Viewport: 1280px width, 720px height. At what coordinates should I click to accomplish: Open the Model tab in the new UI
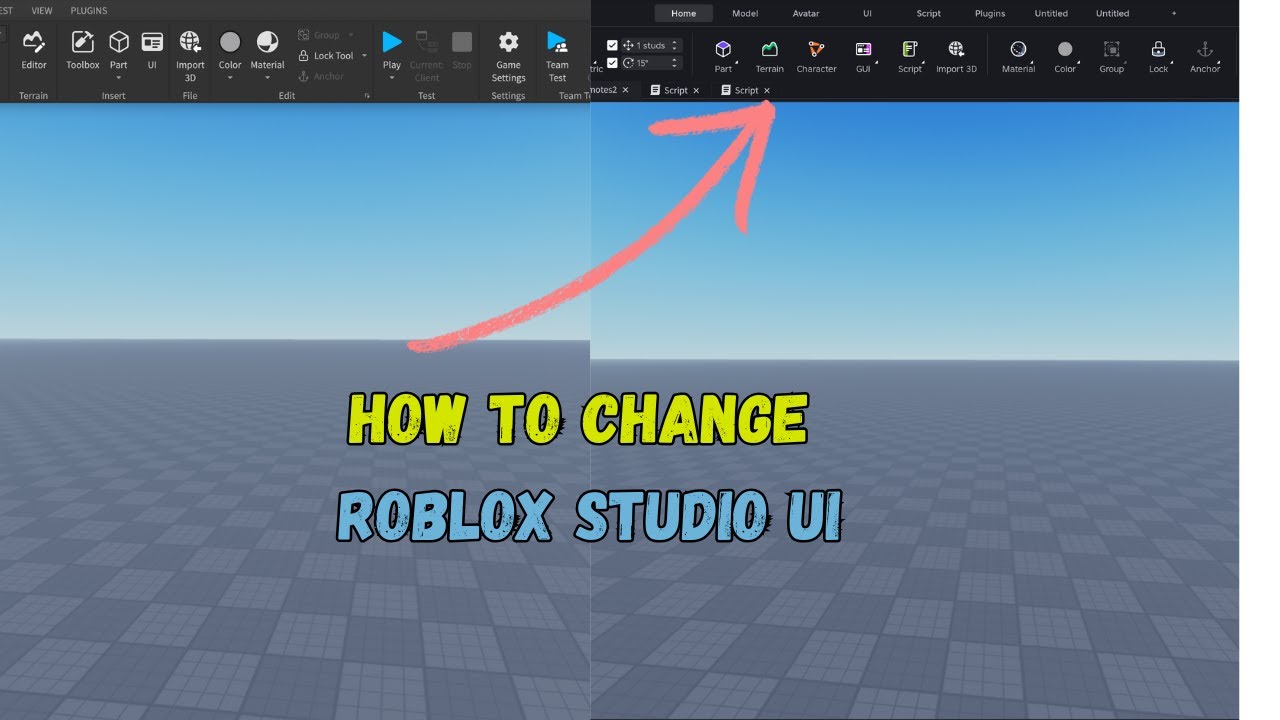tap(745, 13)
